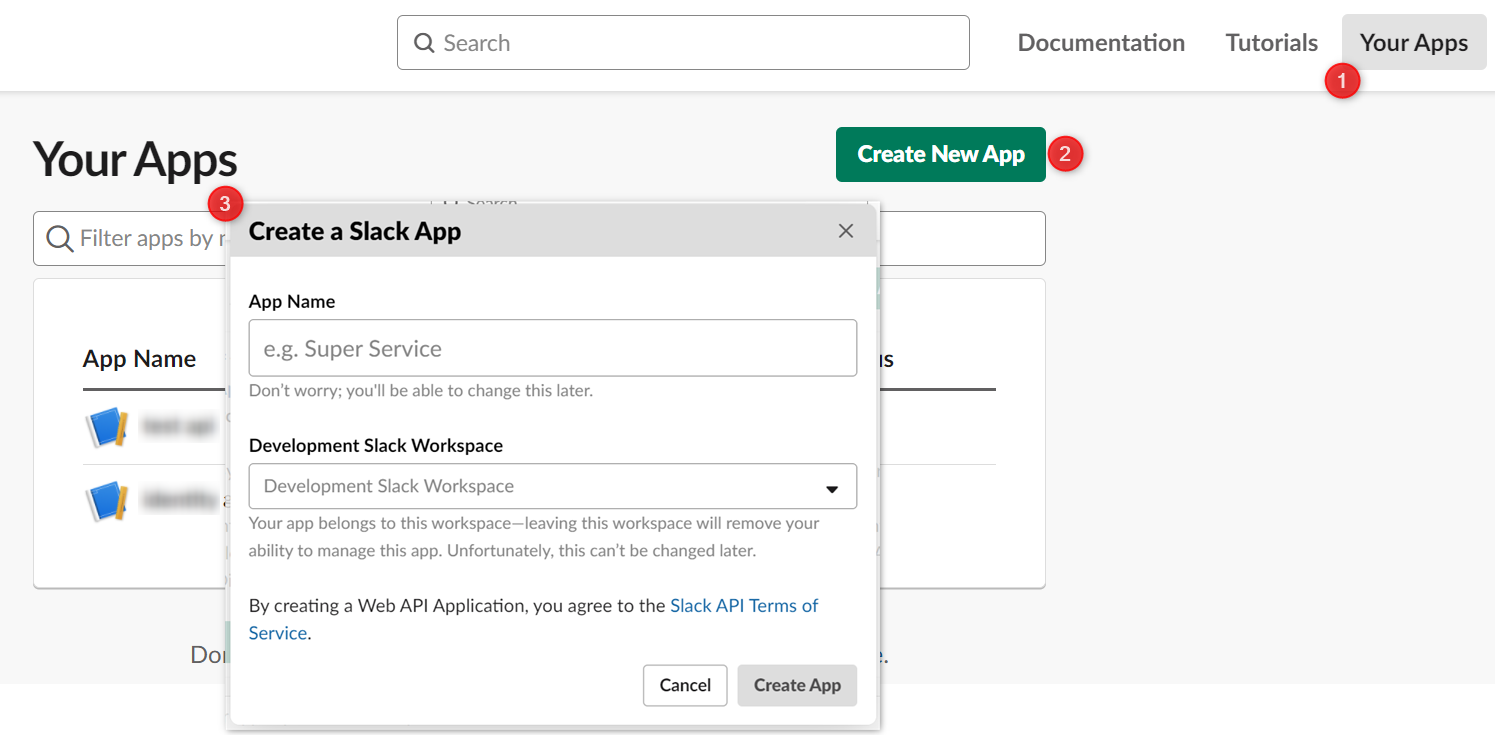Go to the Your Apps tab
This screenshot has width=1495, height=735.
pyautogui.click(x=1414, y=43)
